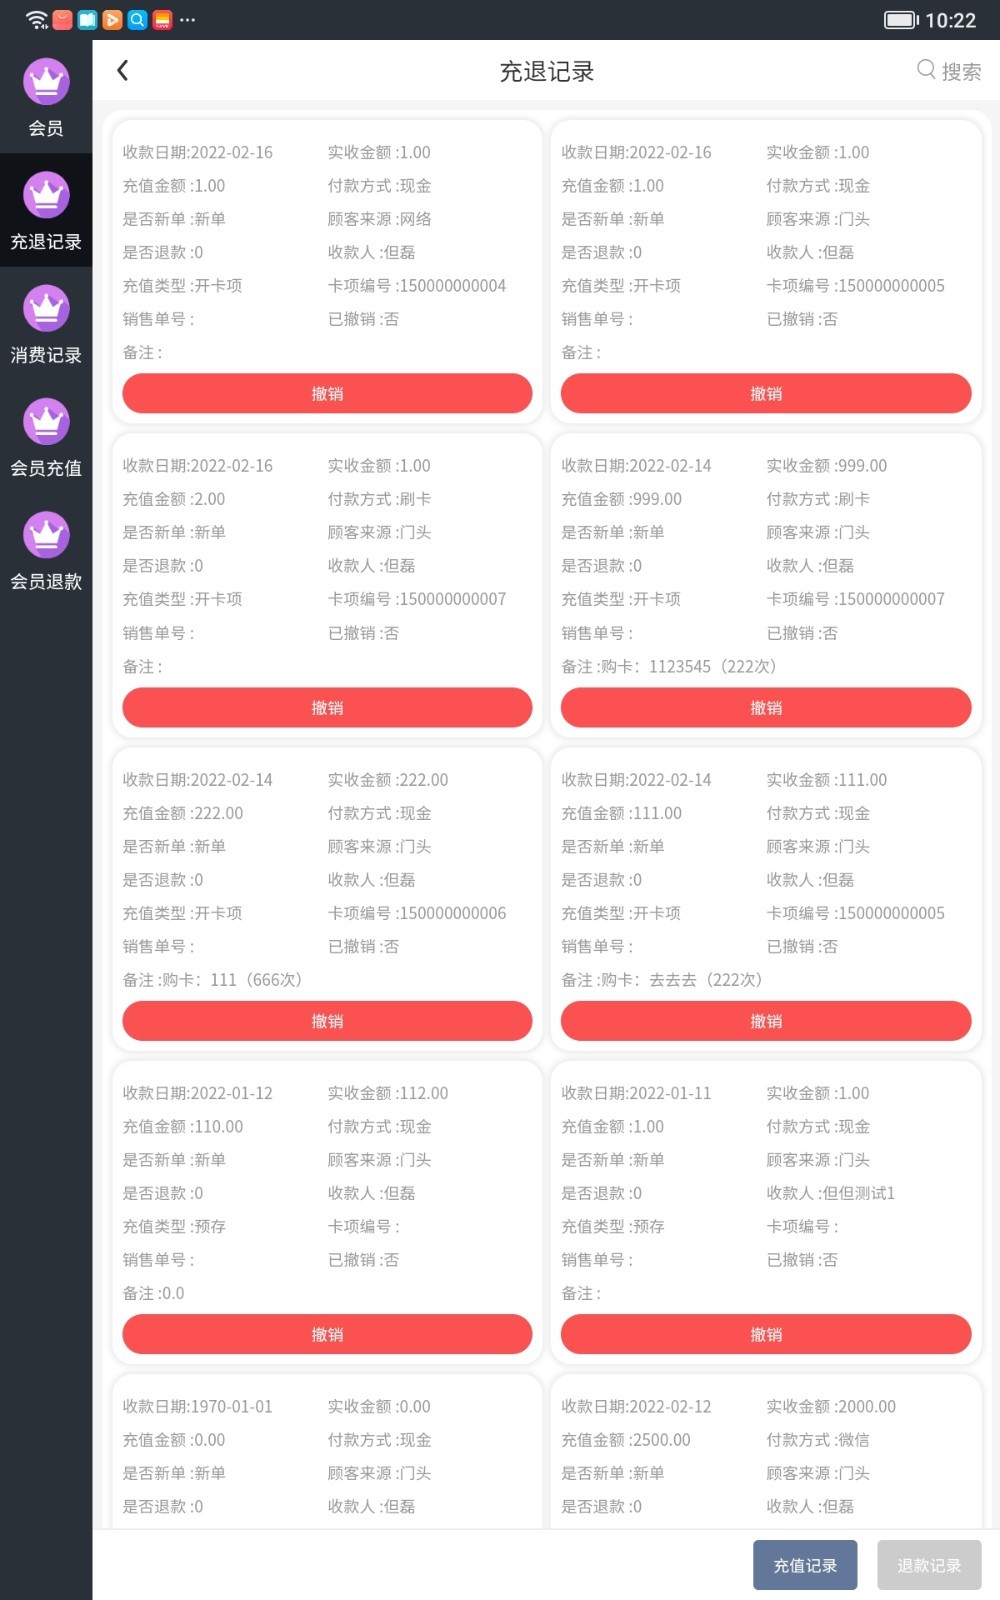Revoke the 2.00 recharge paid by 刷卡

click(x=327, y=707)
